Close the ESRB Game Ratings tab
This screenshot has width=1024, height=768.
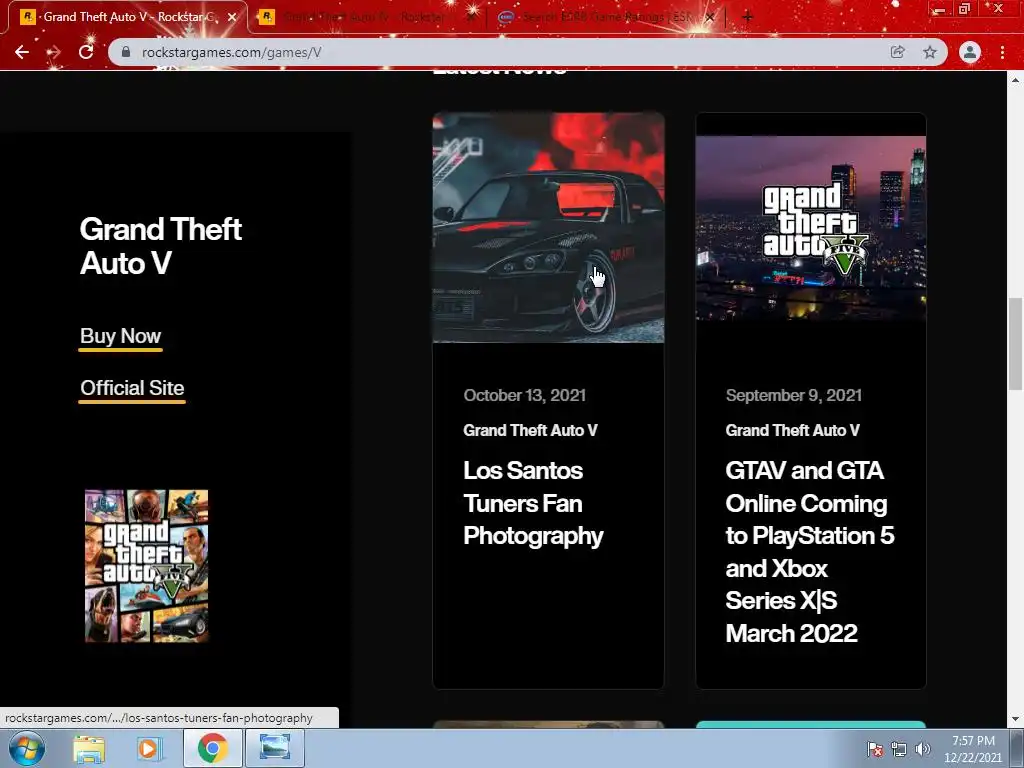click(710, 17)
